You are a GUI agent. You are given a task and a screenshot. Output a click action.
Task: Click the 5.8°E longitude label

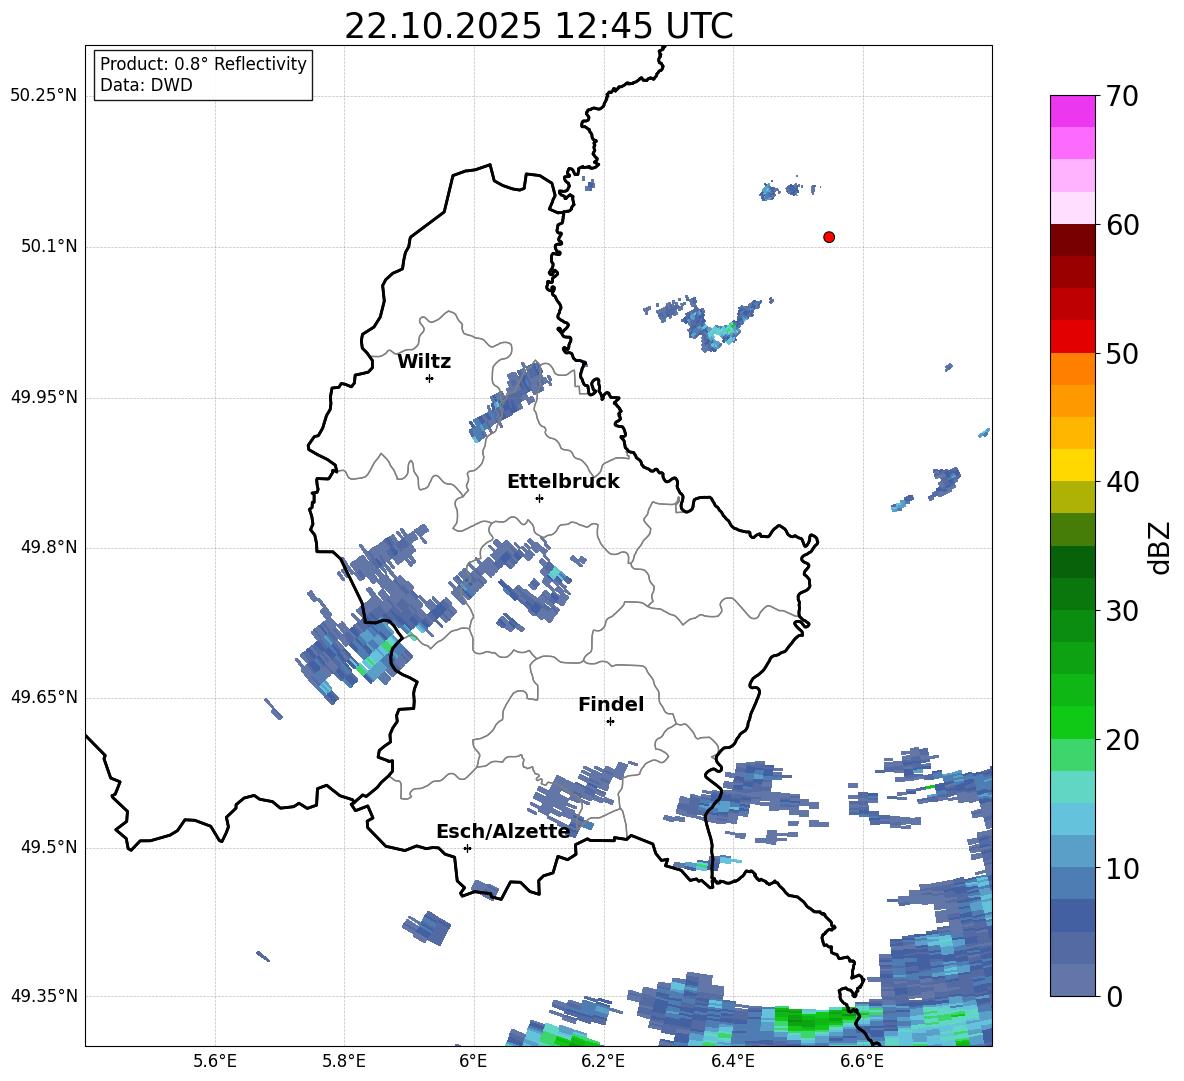point(344,1061)
